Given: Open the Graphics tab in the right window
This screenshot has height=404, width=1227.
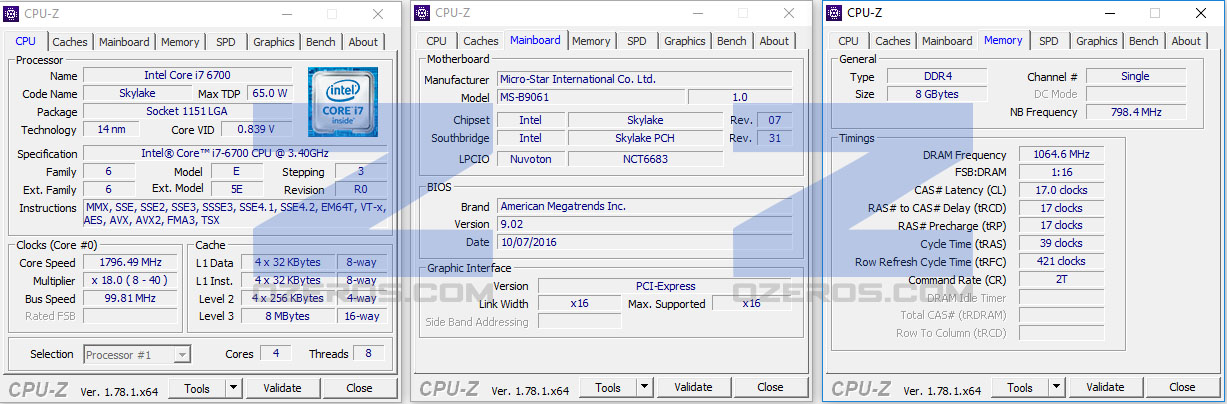Looking at the screenshot, I should (1097, 42).
